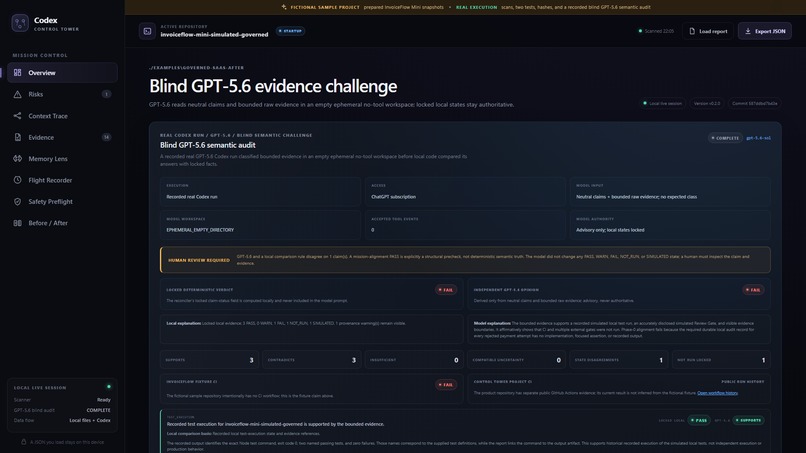The height and width of the screenshot is (453, 806).
Task: Click the Execution card Recorded real Codex run
Action: point(260,191)
